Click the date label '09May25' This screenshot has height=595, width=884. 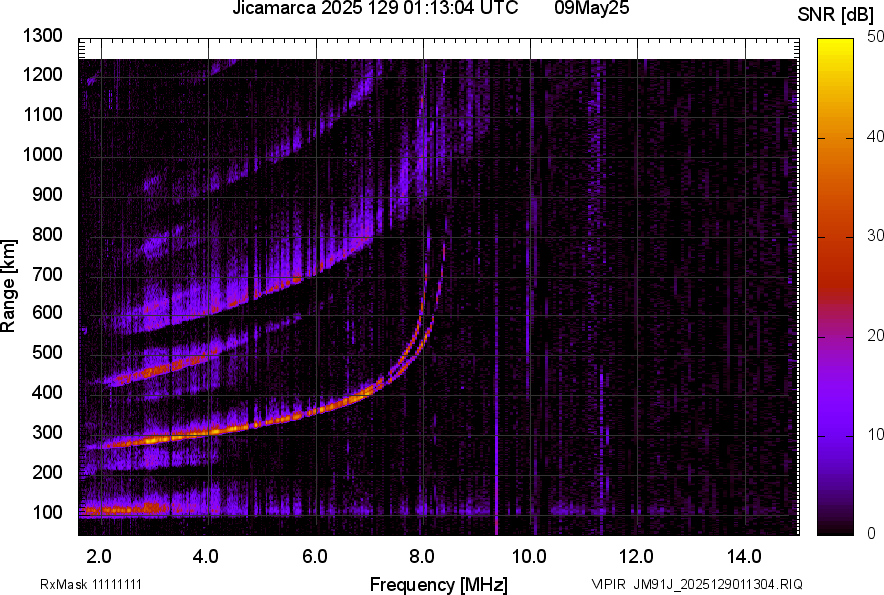coord(592,8)
